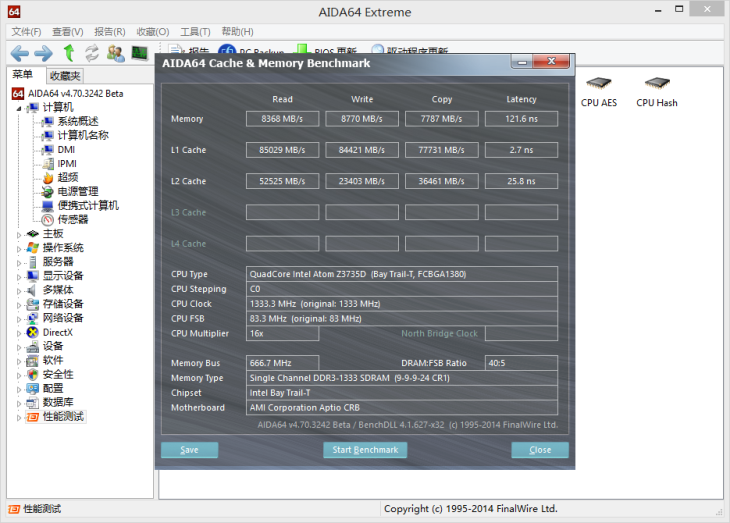Screen dimensions: 730x523
Task: Select the CPU Hash benchmark icon
Action: tap(657, 93)
